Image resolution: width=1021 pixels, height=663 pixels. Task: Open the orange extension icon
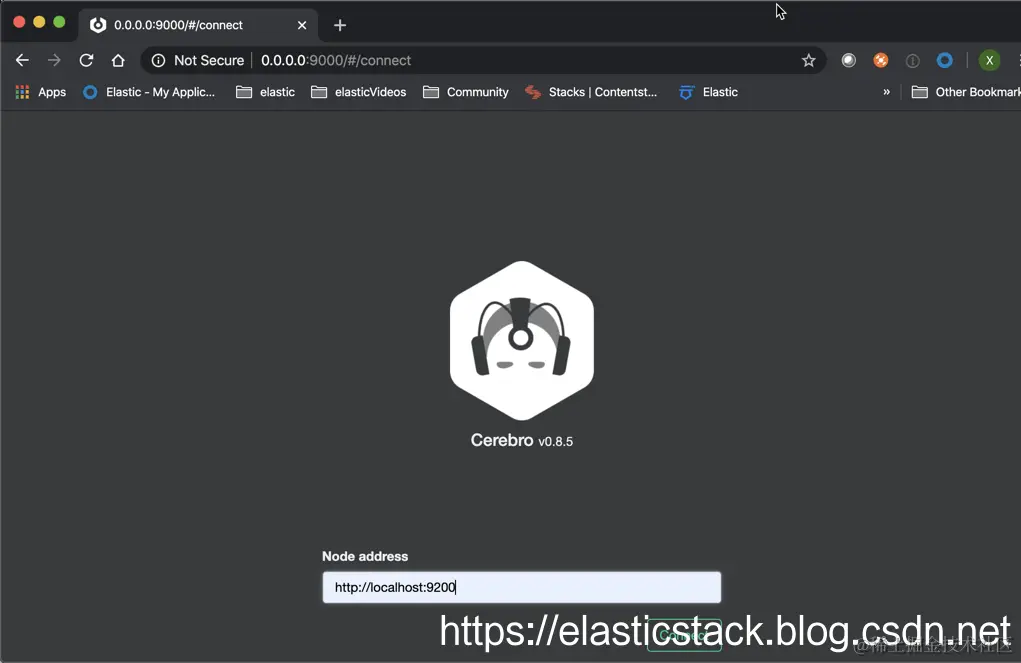[x=880, y=61]
